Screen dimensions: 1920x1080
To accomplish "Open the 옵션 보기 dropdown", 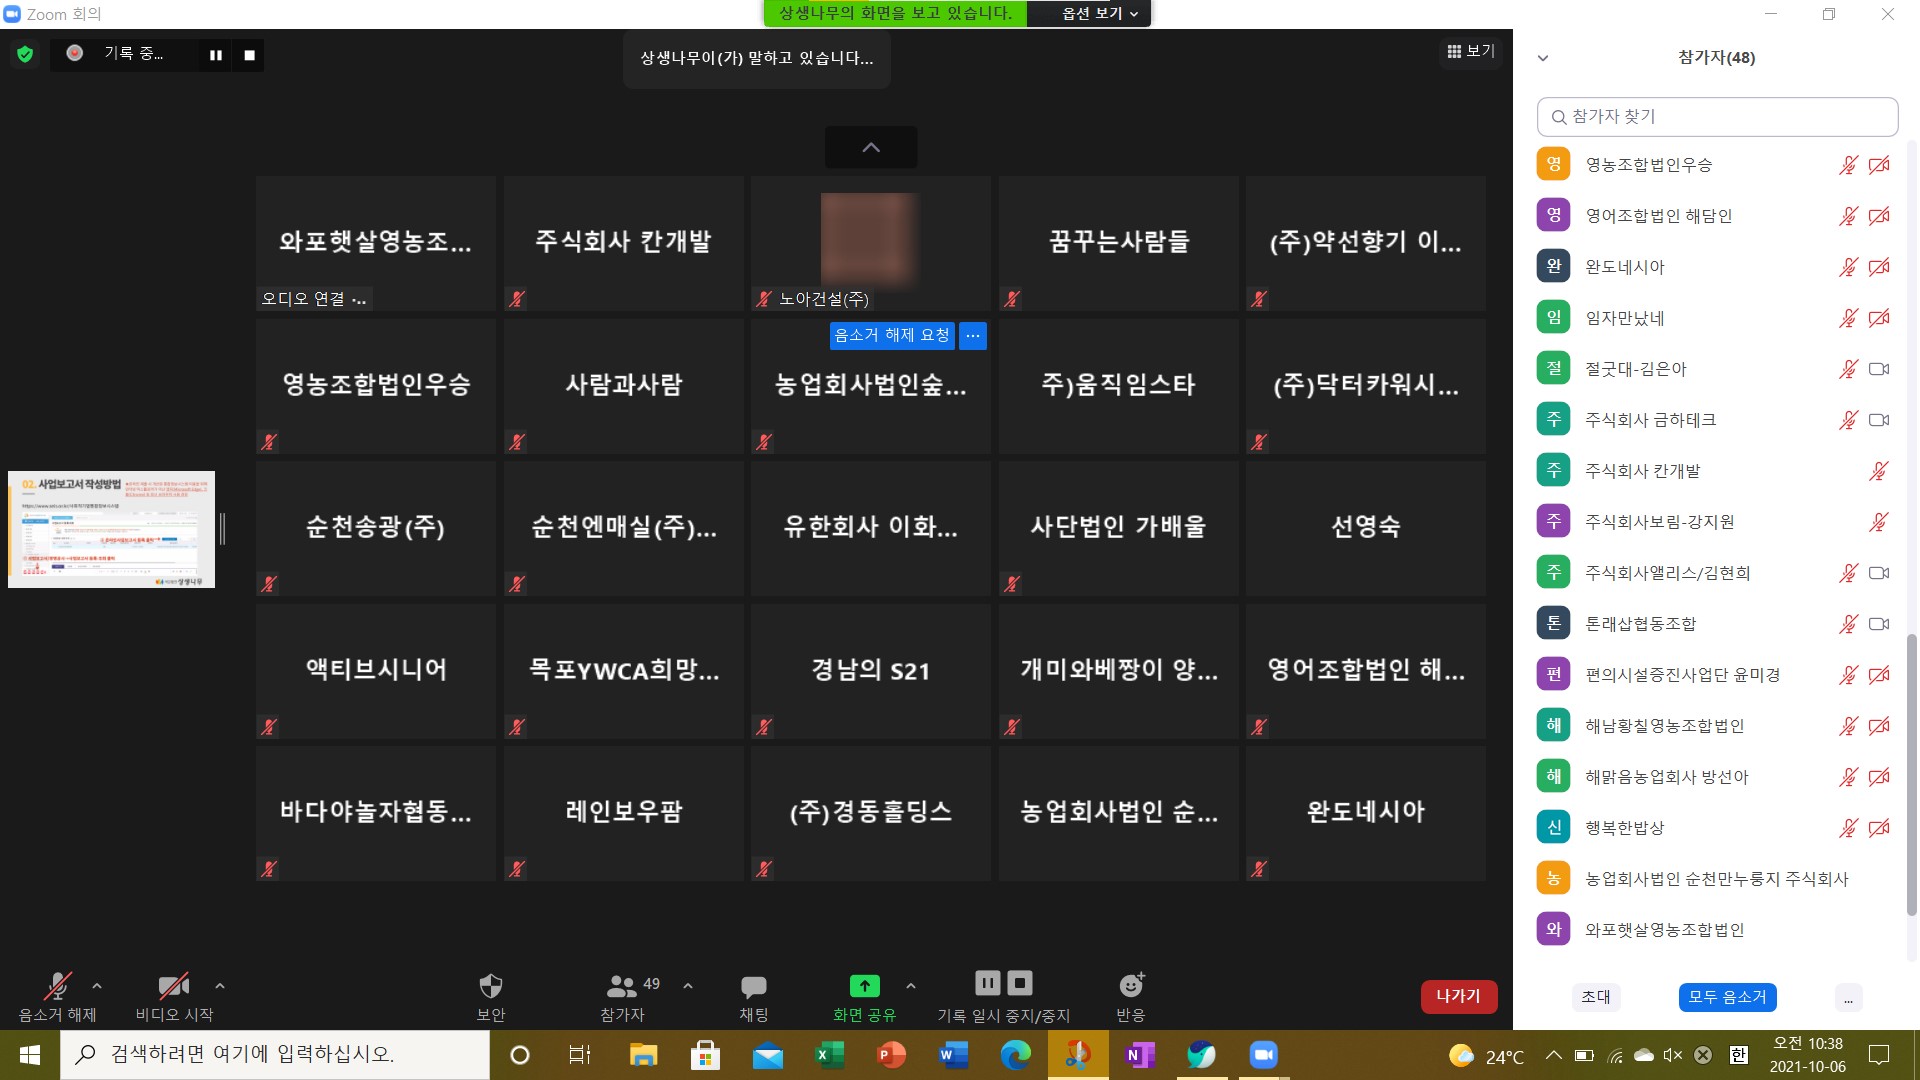I will coord(1099,13).
